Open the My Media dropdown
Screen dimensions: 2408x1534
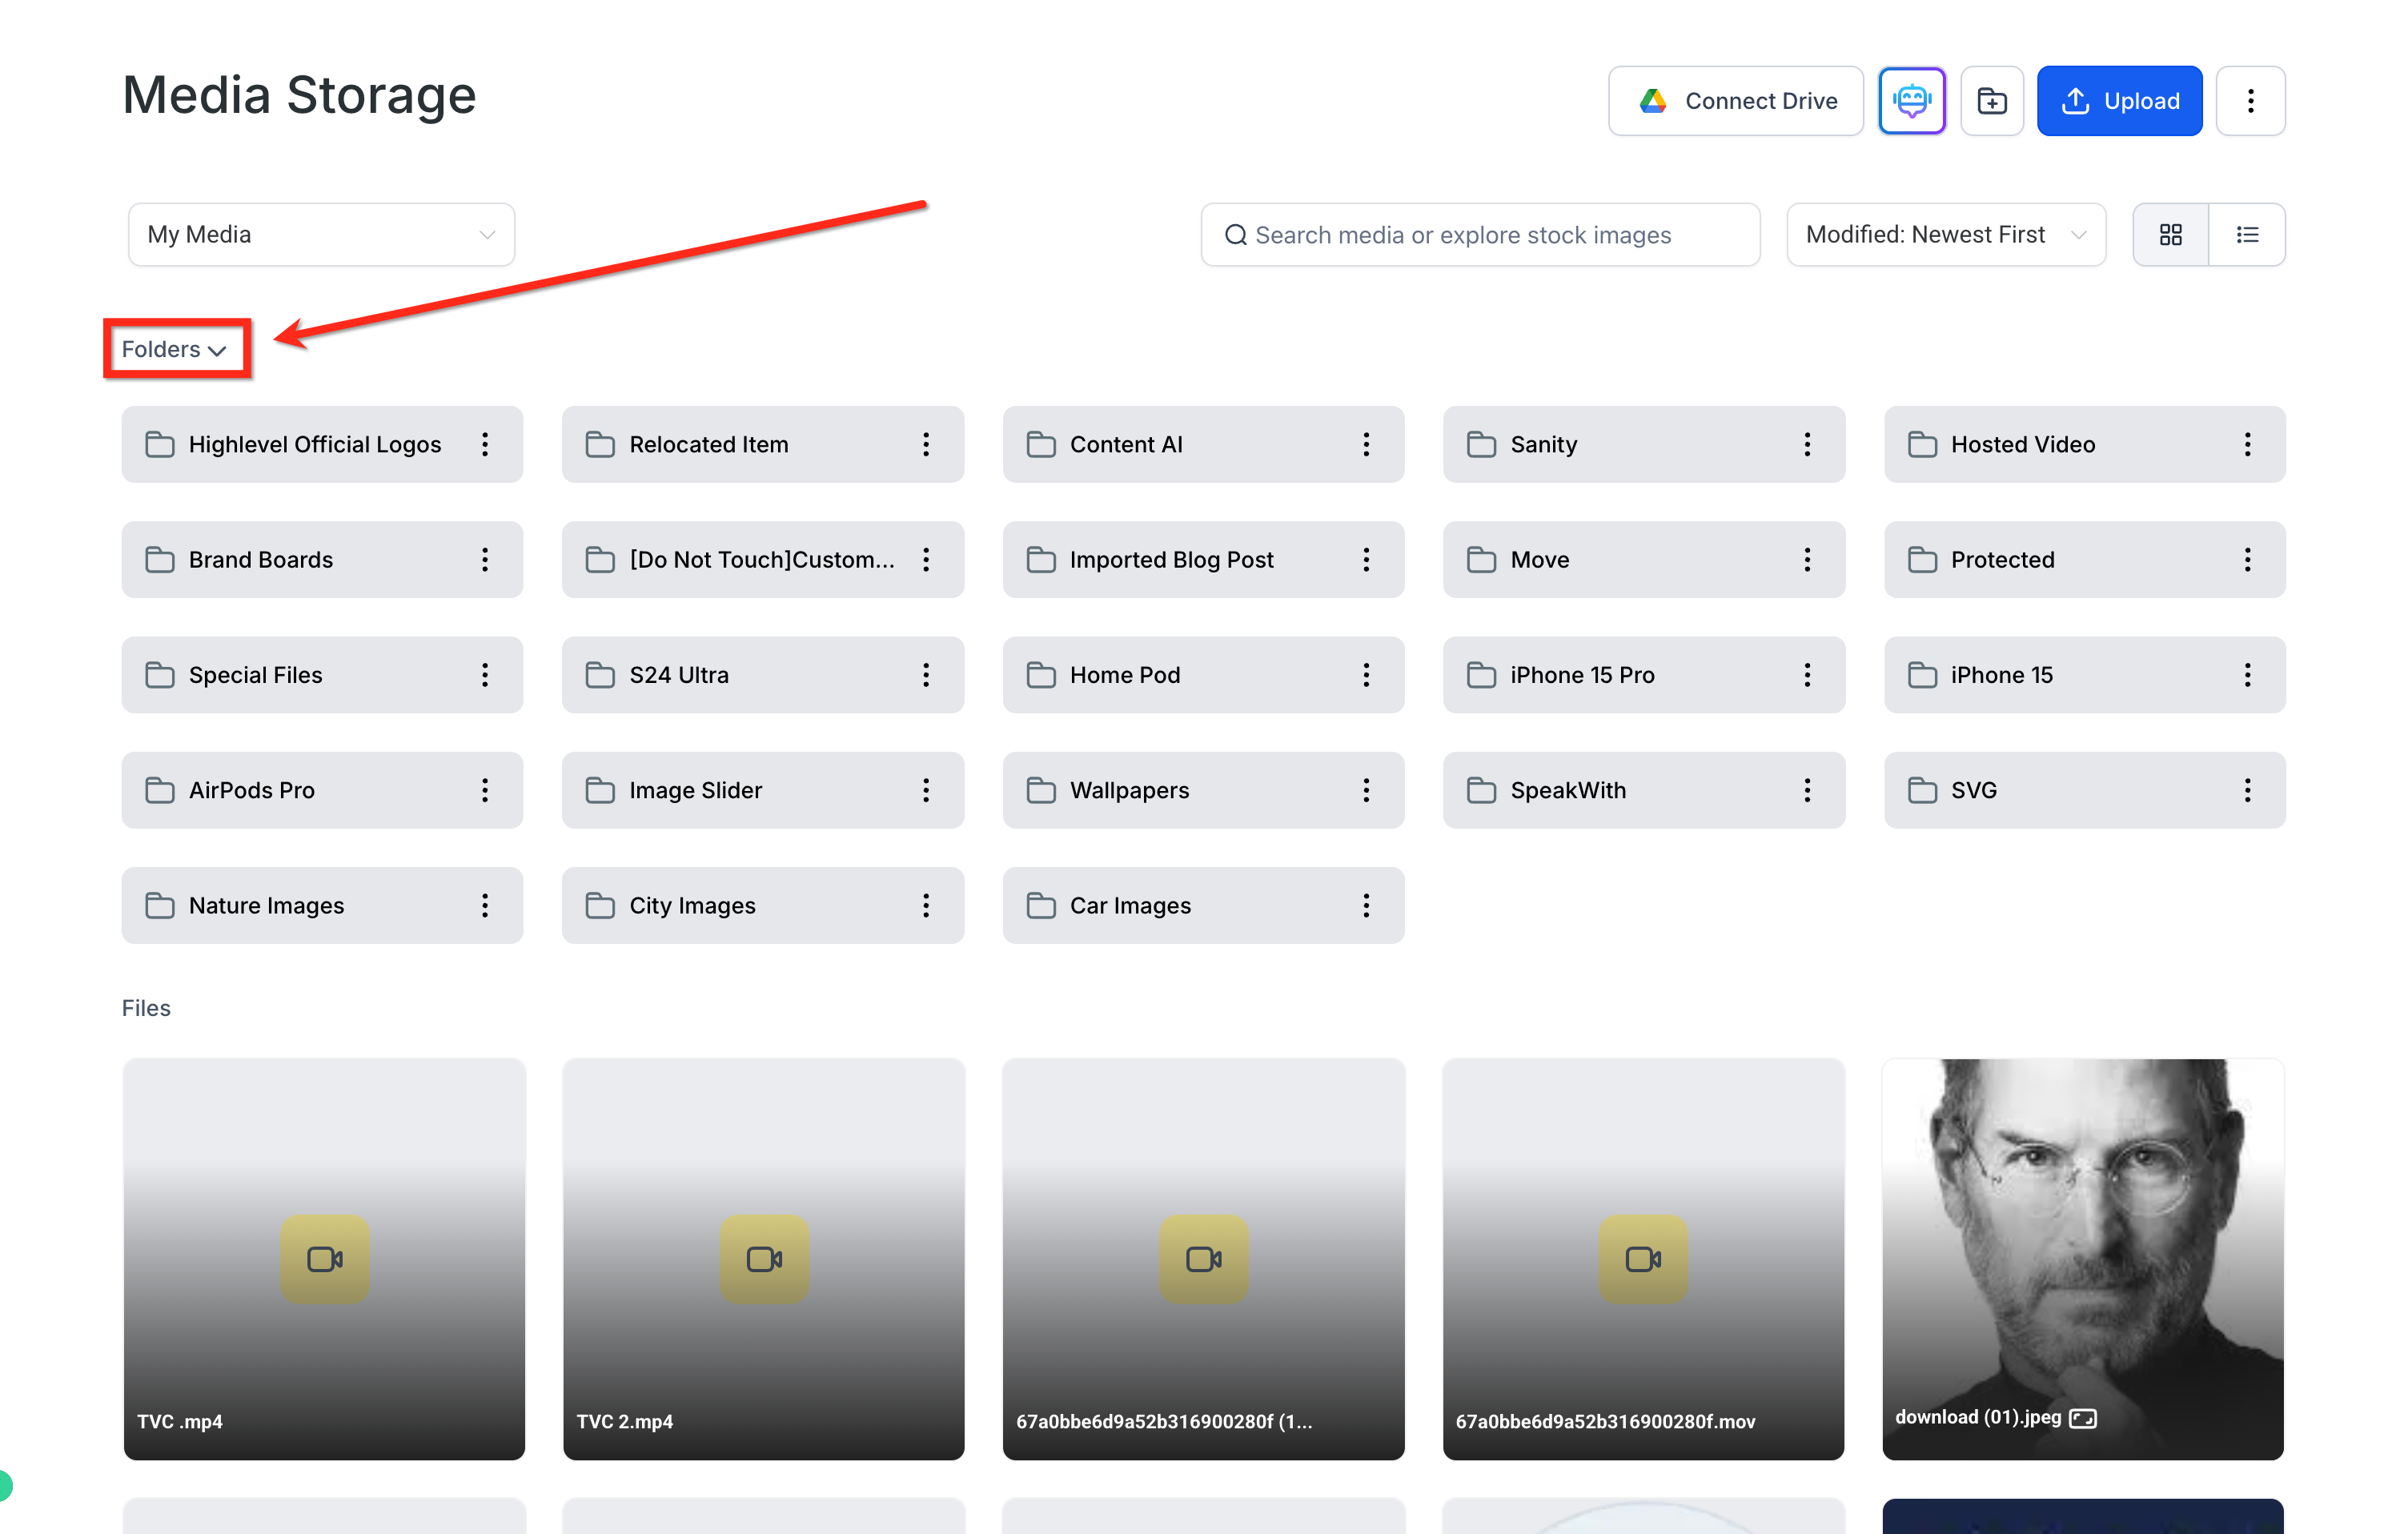point(321,235)
